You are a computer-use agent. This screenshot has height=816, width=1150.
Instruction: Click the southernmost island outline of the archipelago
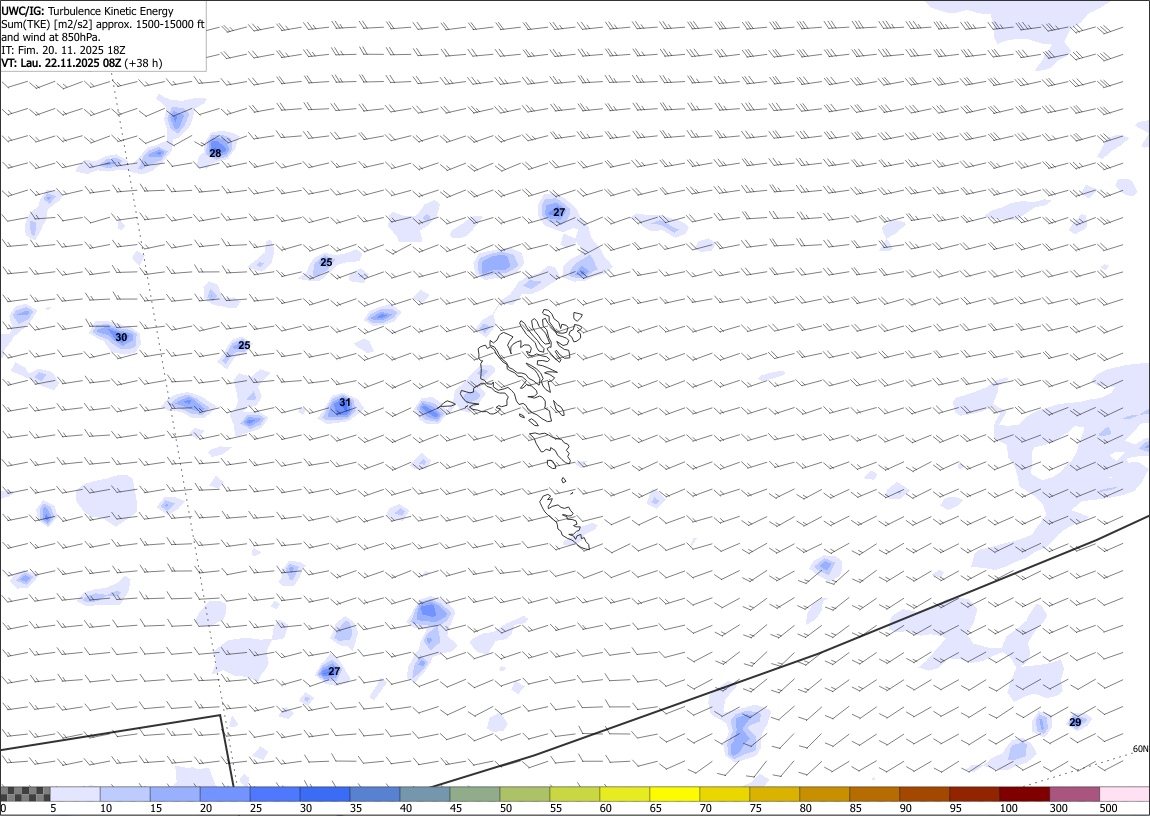(x=565, y=521)
